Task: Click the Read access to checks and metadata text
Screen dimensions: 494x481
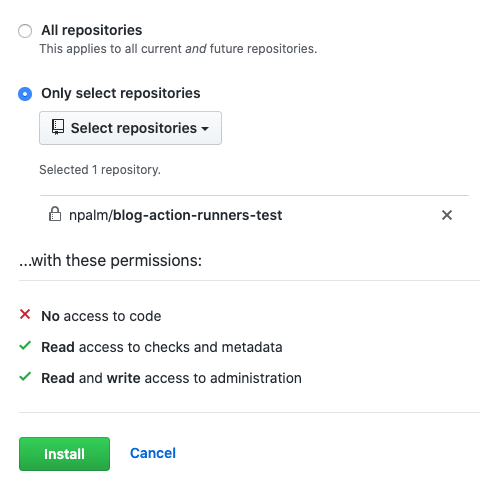Action: 162,347
